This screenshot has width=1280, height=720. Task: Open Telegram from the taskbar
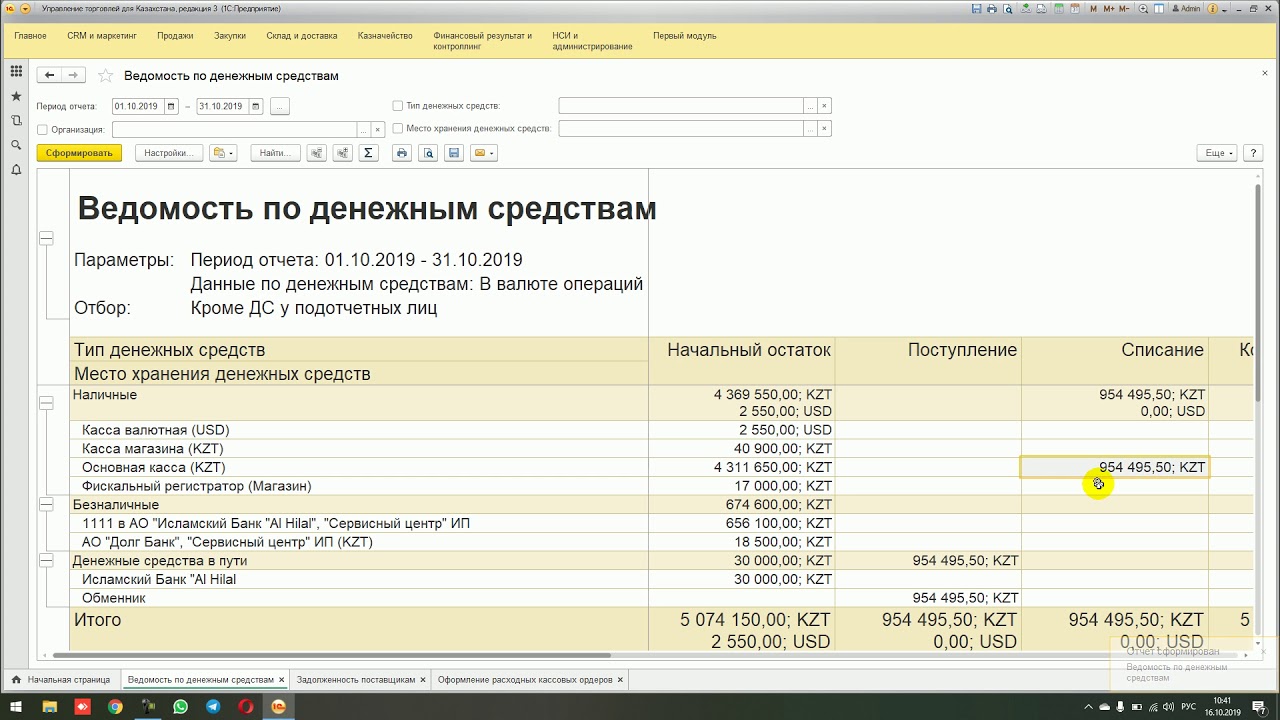213,706
